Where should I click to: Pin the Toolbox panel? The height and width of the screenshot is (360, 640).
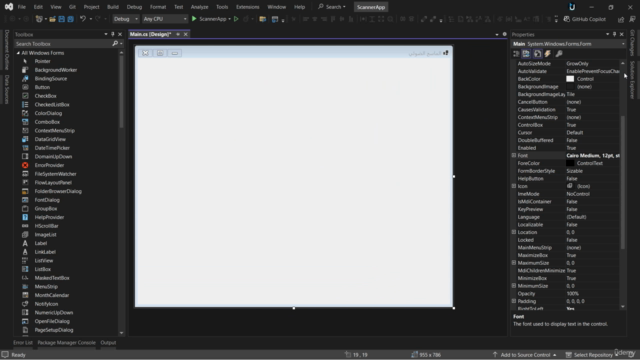pyautogui.click(x=113, y=34)
